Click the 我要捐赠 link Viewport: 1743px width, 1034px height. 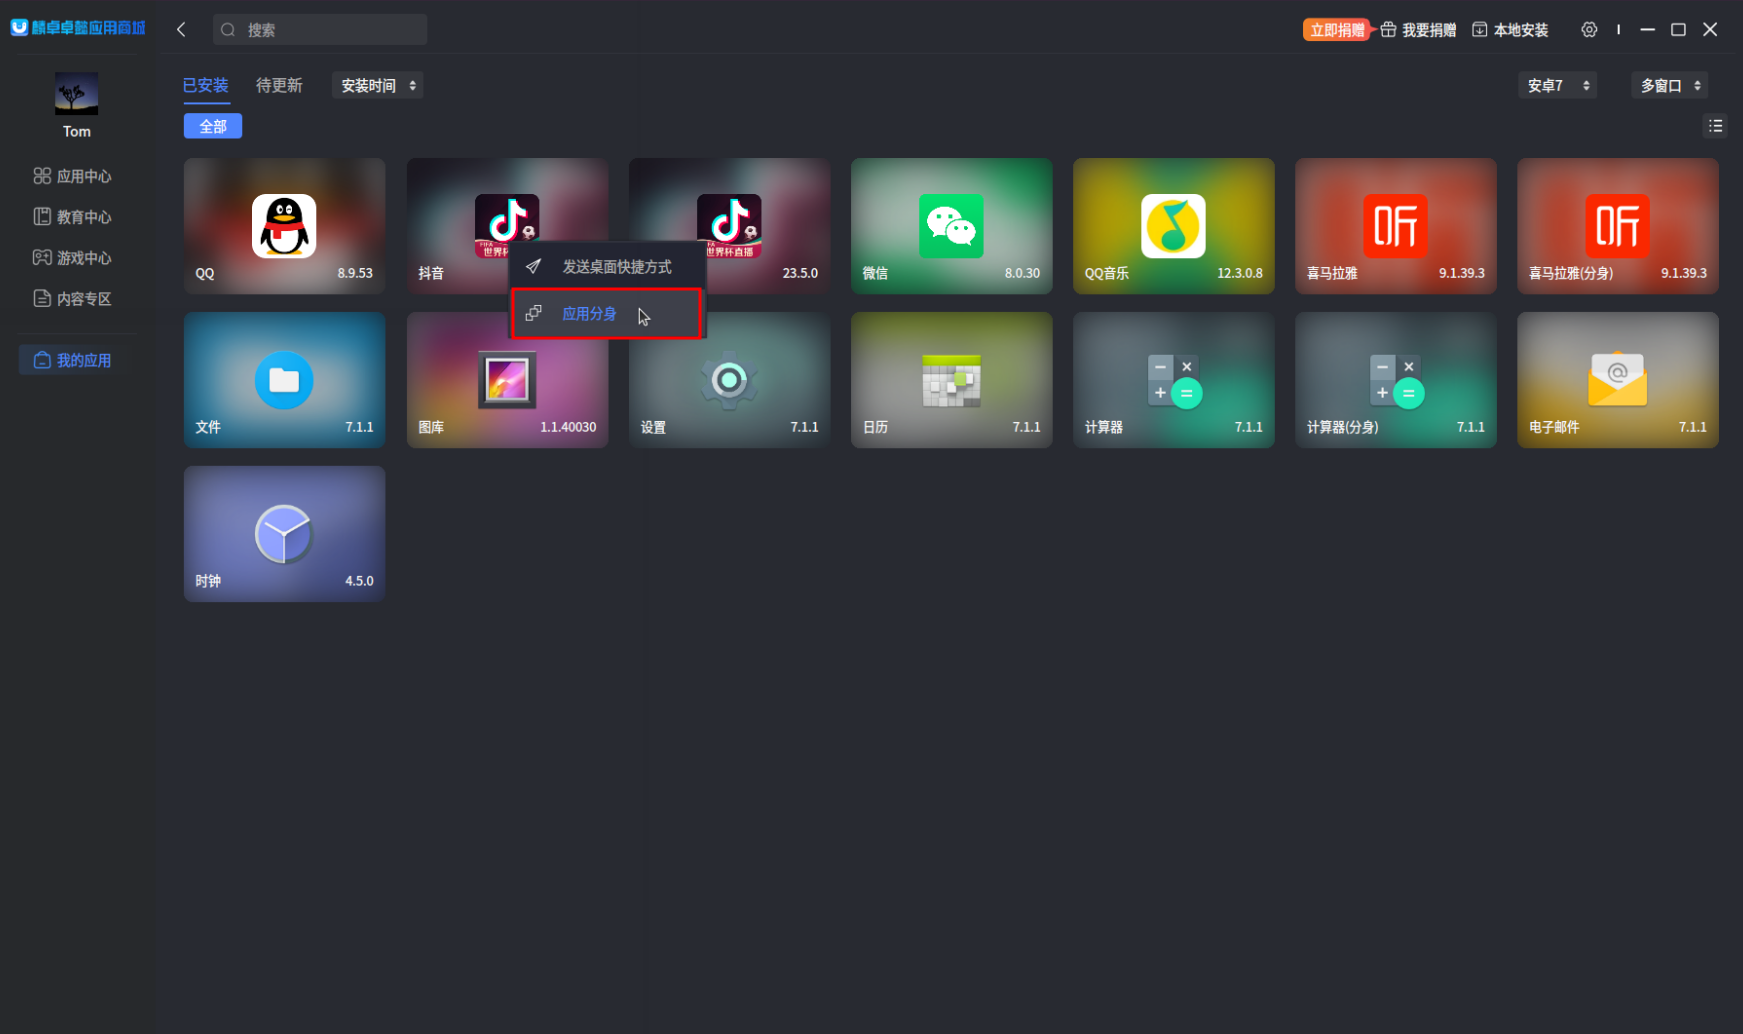coord(1429,30)
